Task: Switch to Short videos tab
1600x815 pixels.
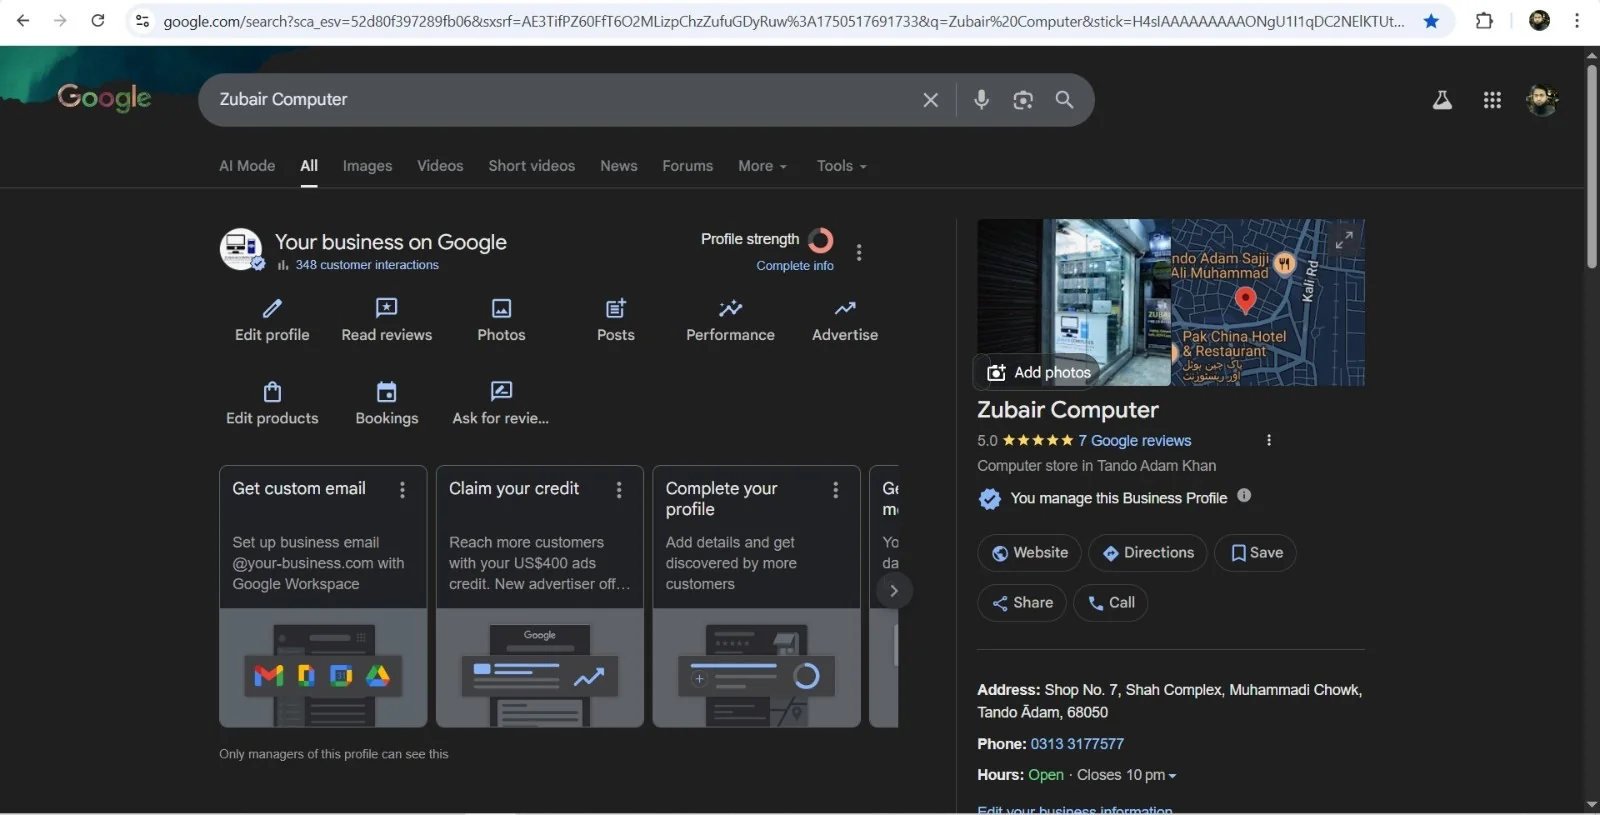Action: pos(532,166)
